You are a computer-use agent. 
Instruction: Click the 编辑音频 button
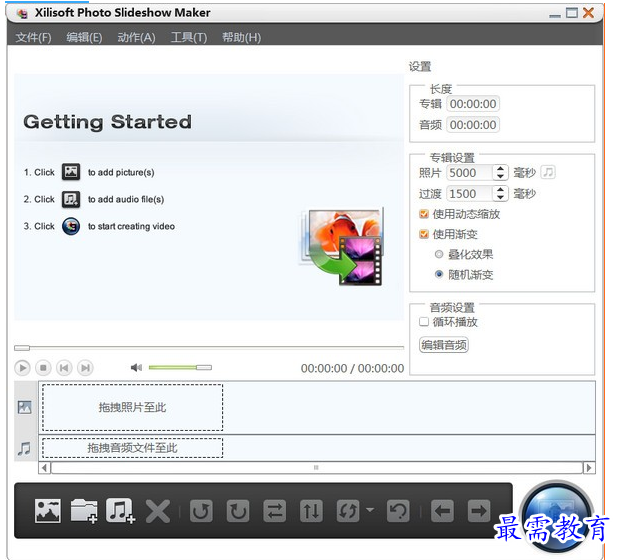tap(444, 345)
